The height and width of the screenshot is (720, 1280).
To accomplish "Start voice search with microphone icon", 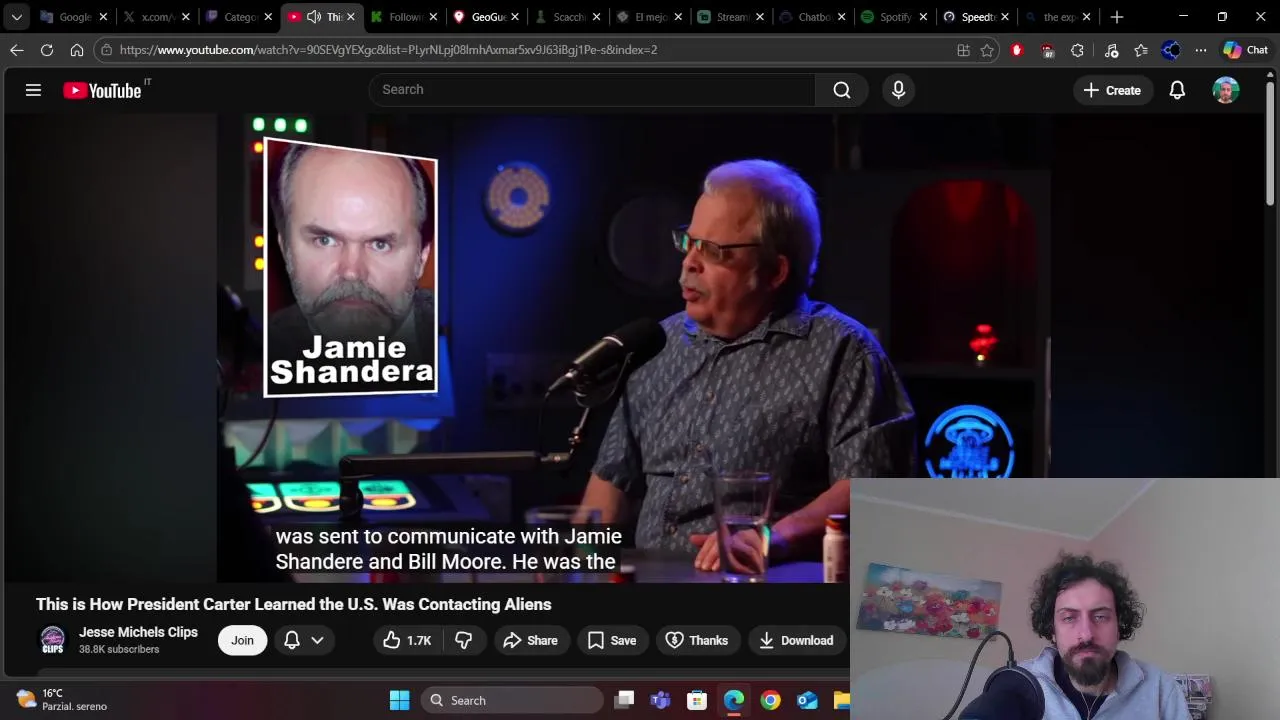I will tap(898, 90).
